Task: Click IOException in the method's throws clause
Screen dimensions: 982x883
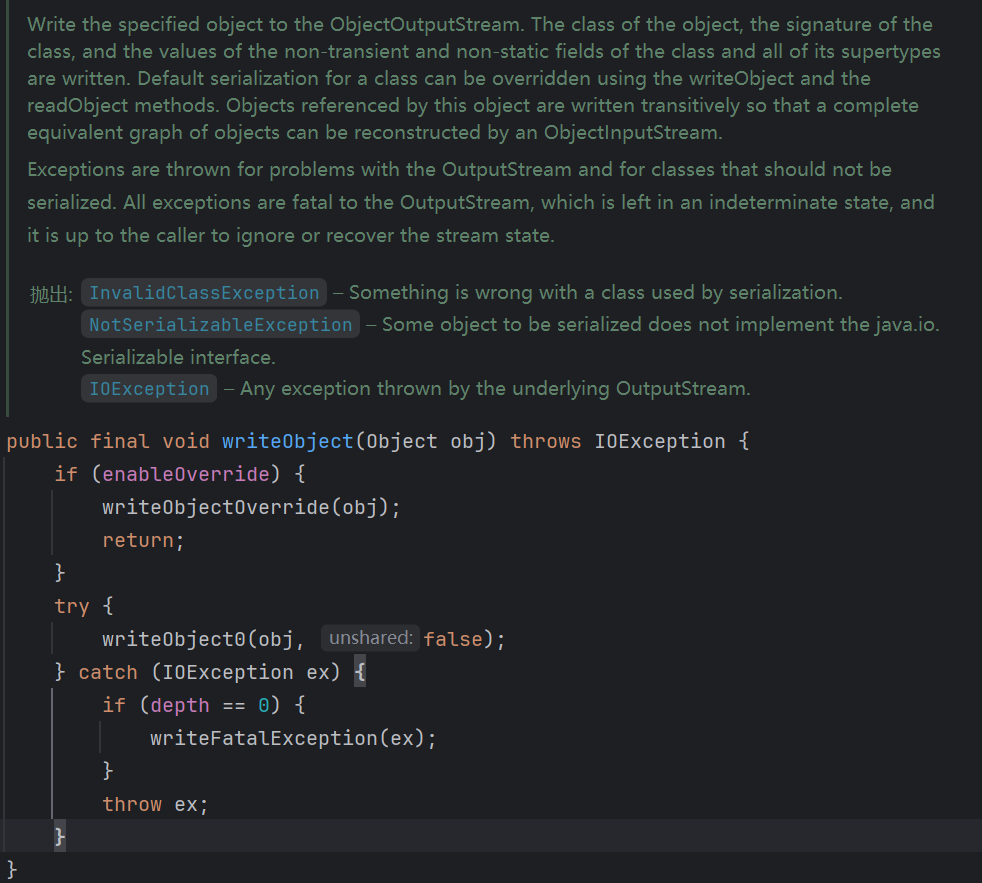Action: coord(659,441)
